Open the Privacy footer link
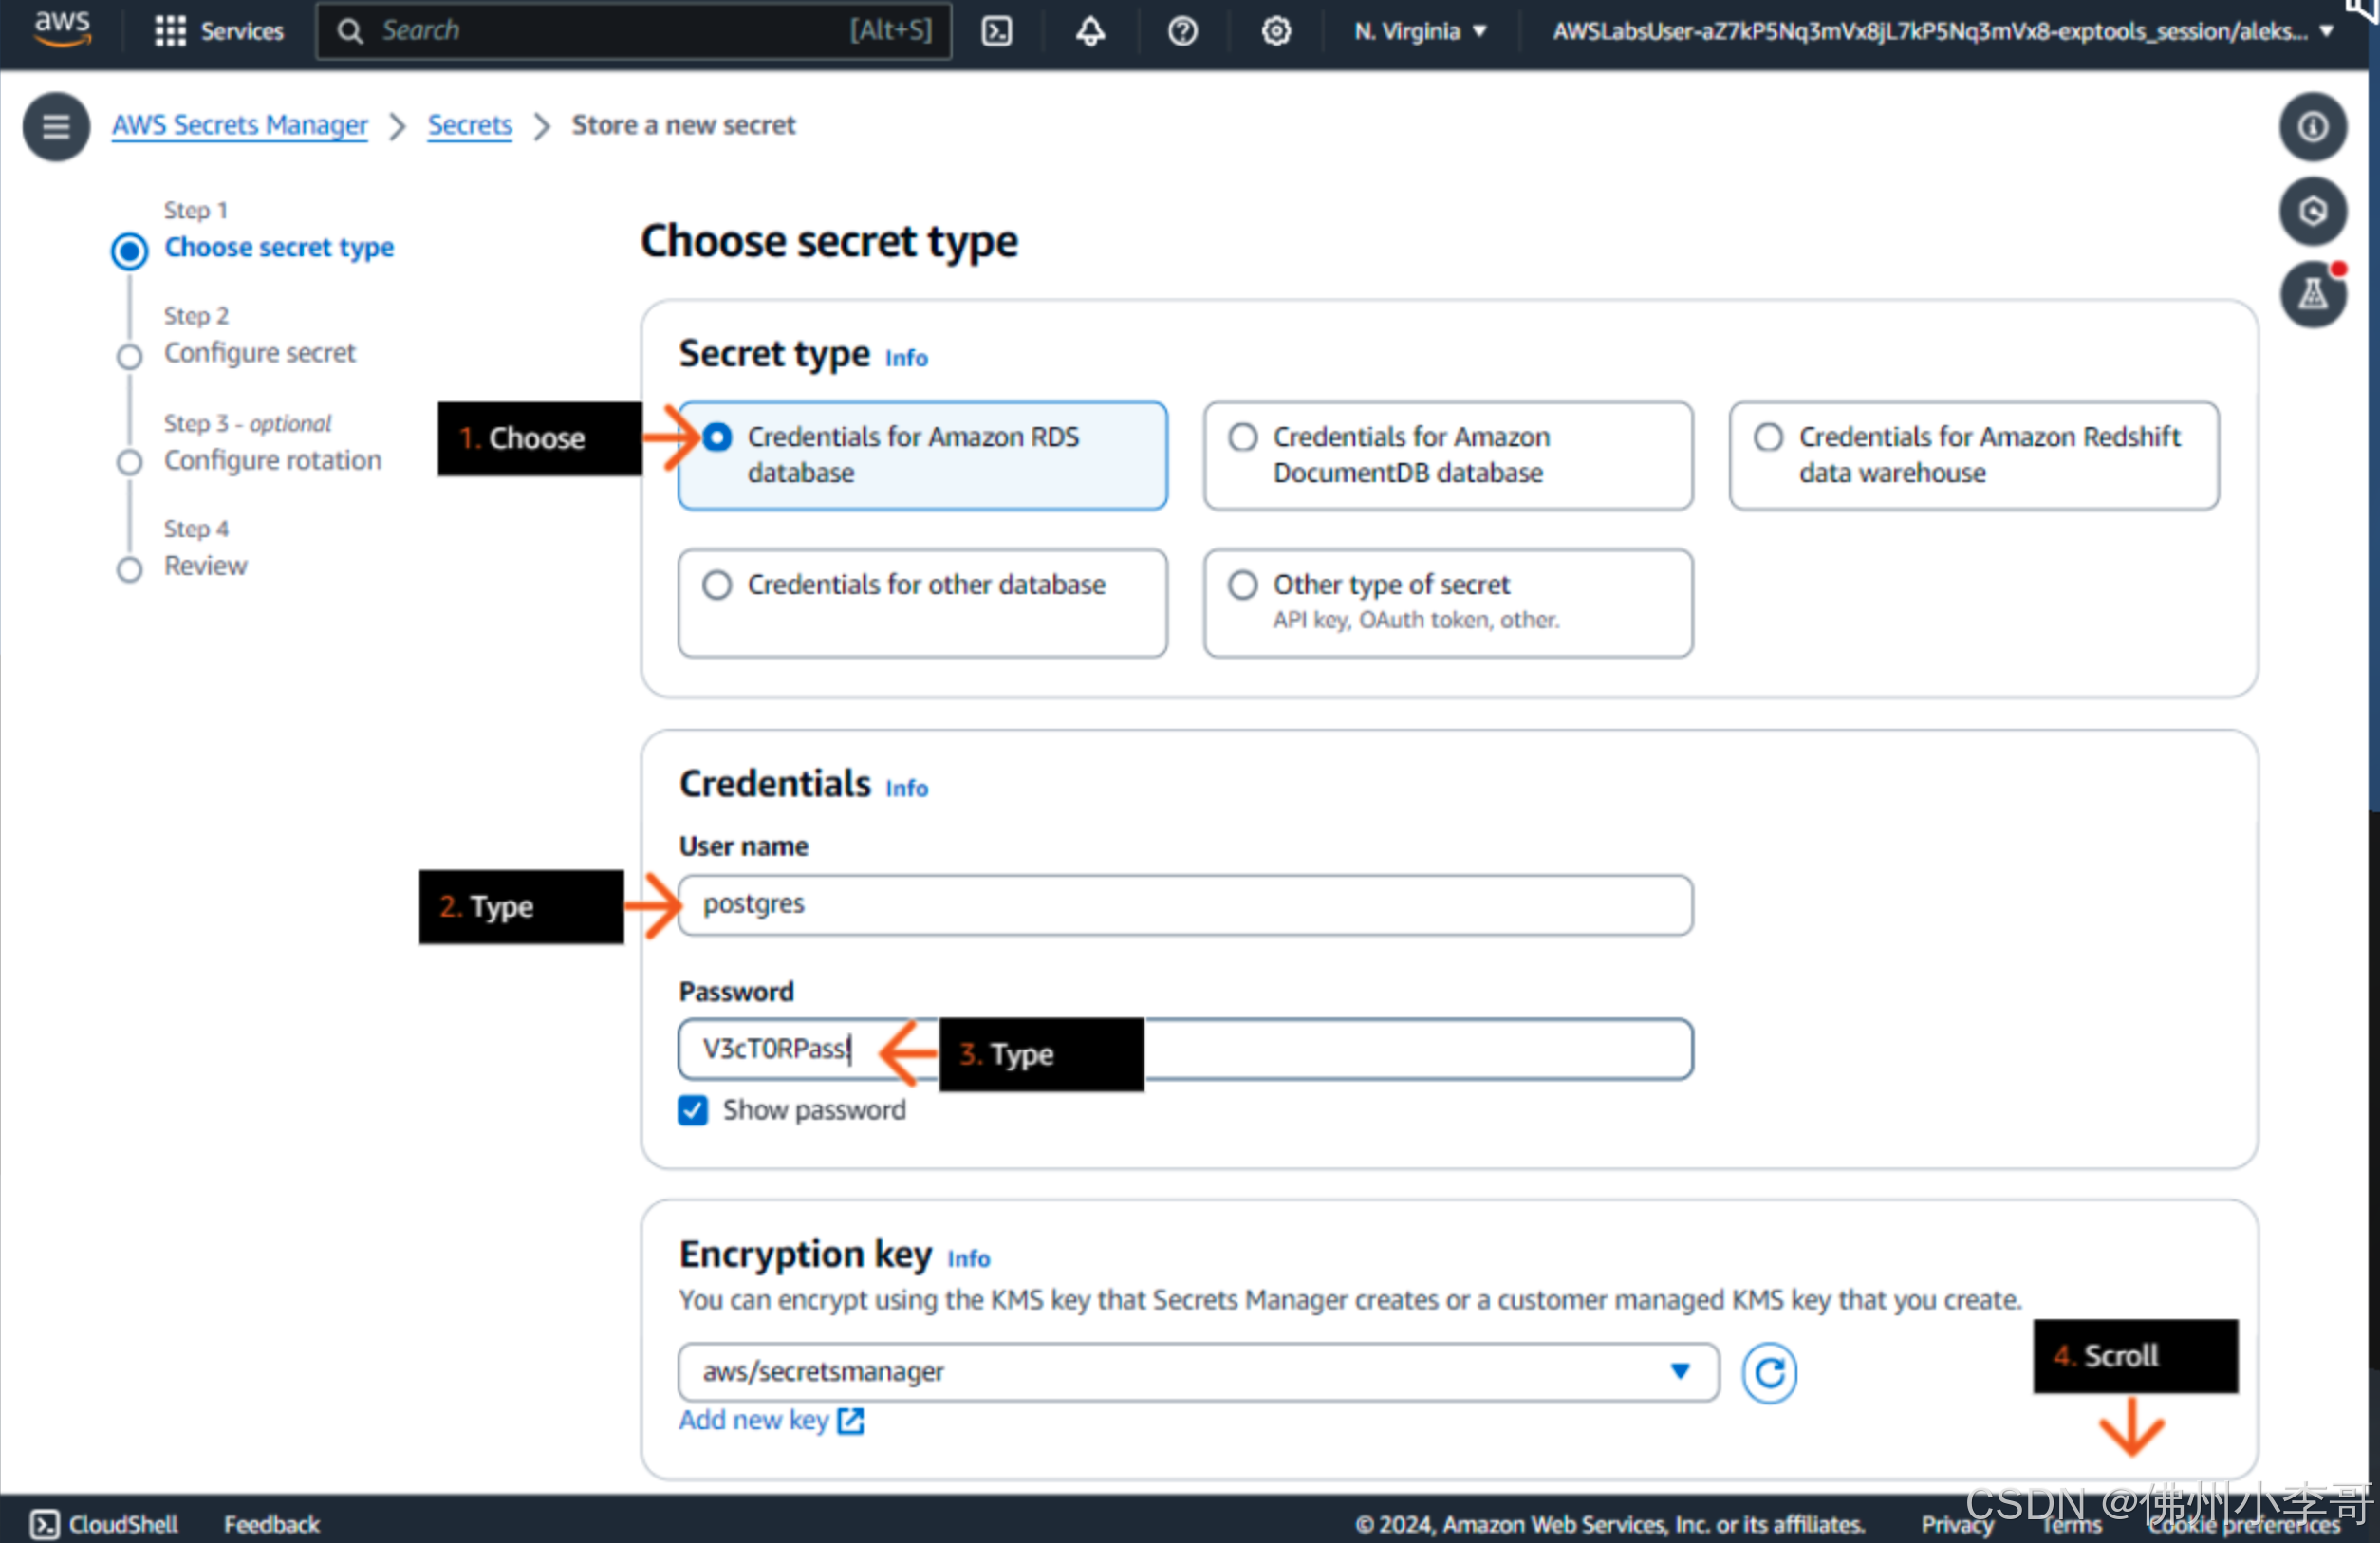The image size is (2380, 1543). pyautogui.click(x=1955, y=1524)
